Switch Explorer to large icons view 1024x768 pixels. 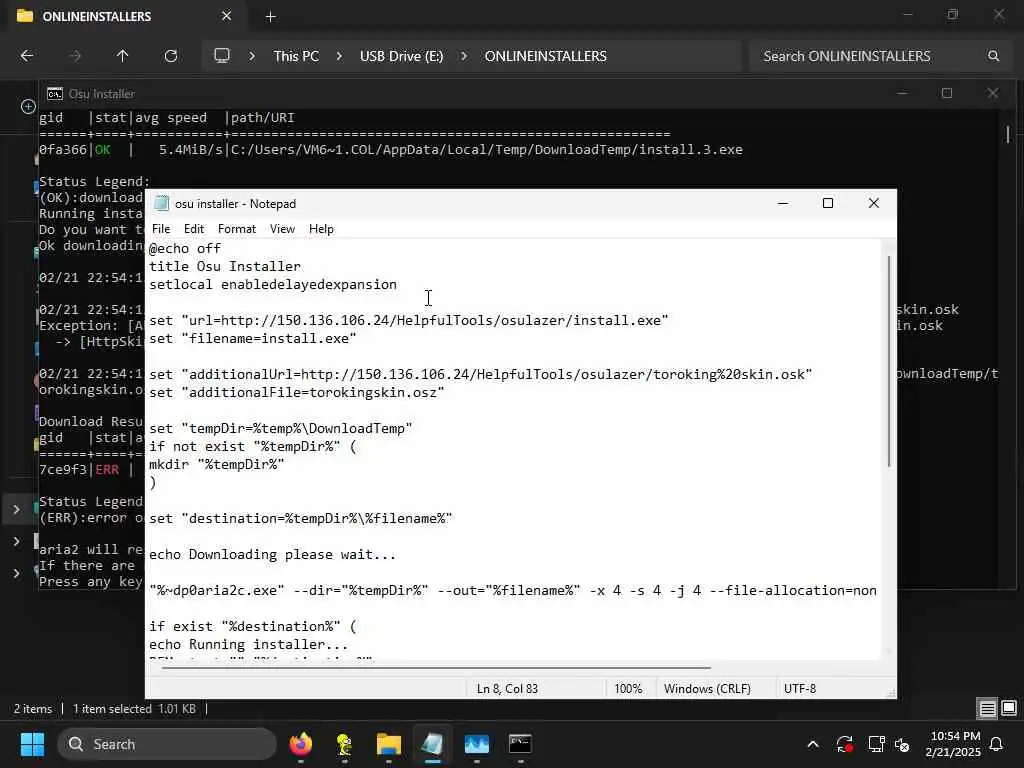pos(1009,709)
